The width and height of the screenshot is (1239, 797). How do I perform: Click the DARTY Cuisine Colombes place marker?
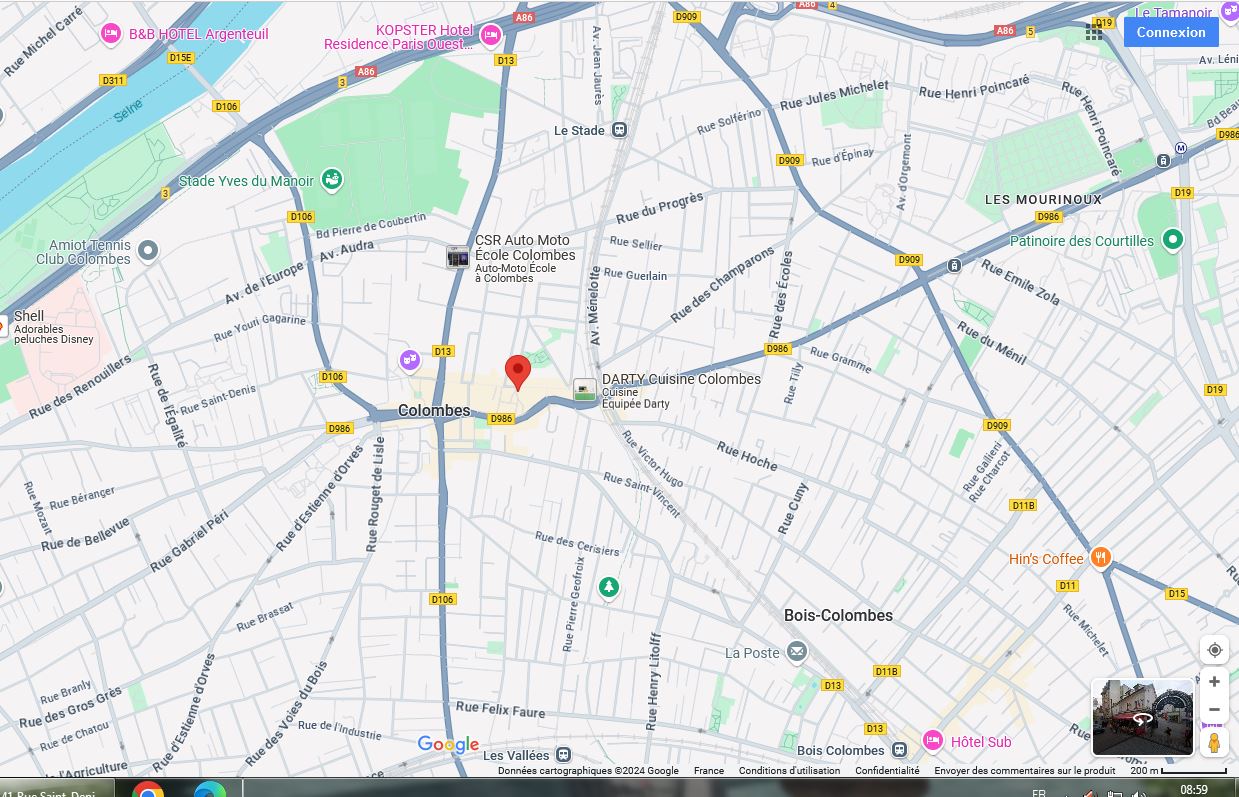click(x=585, y=389)
